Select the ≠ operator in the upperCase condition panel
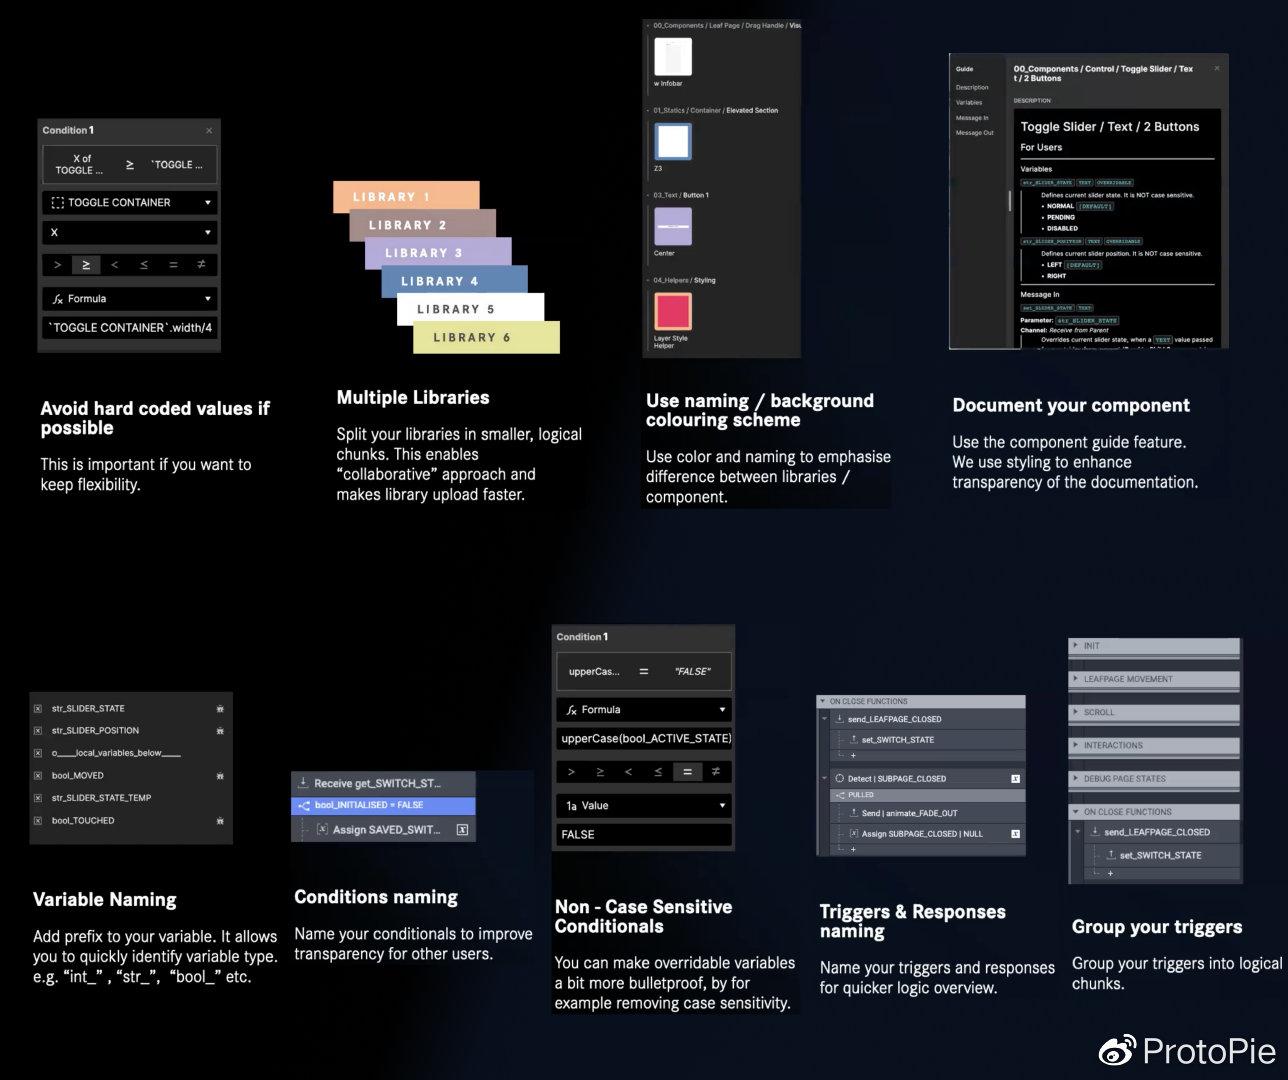 (716, 772)
